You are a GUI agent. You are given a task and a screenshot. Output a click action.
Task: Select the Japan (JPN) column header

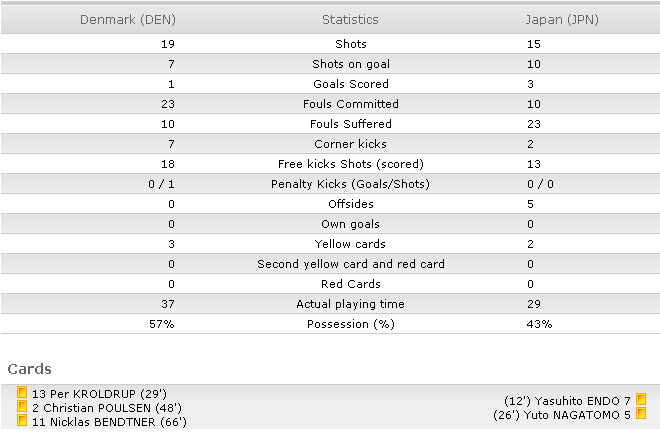tap(562, 20)
